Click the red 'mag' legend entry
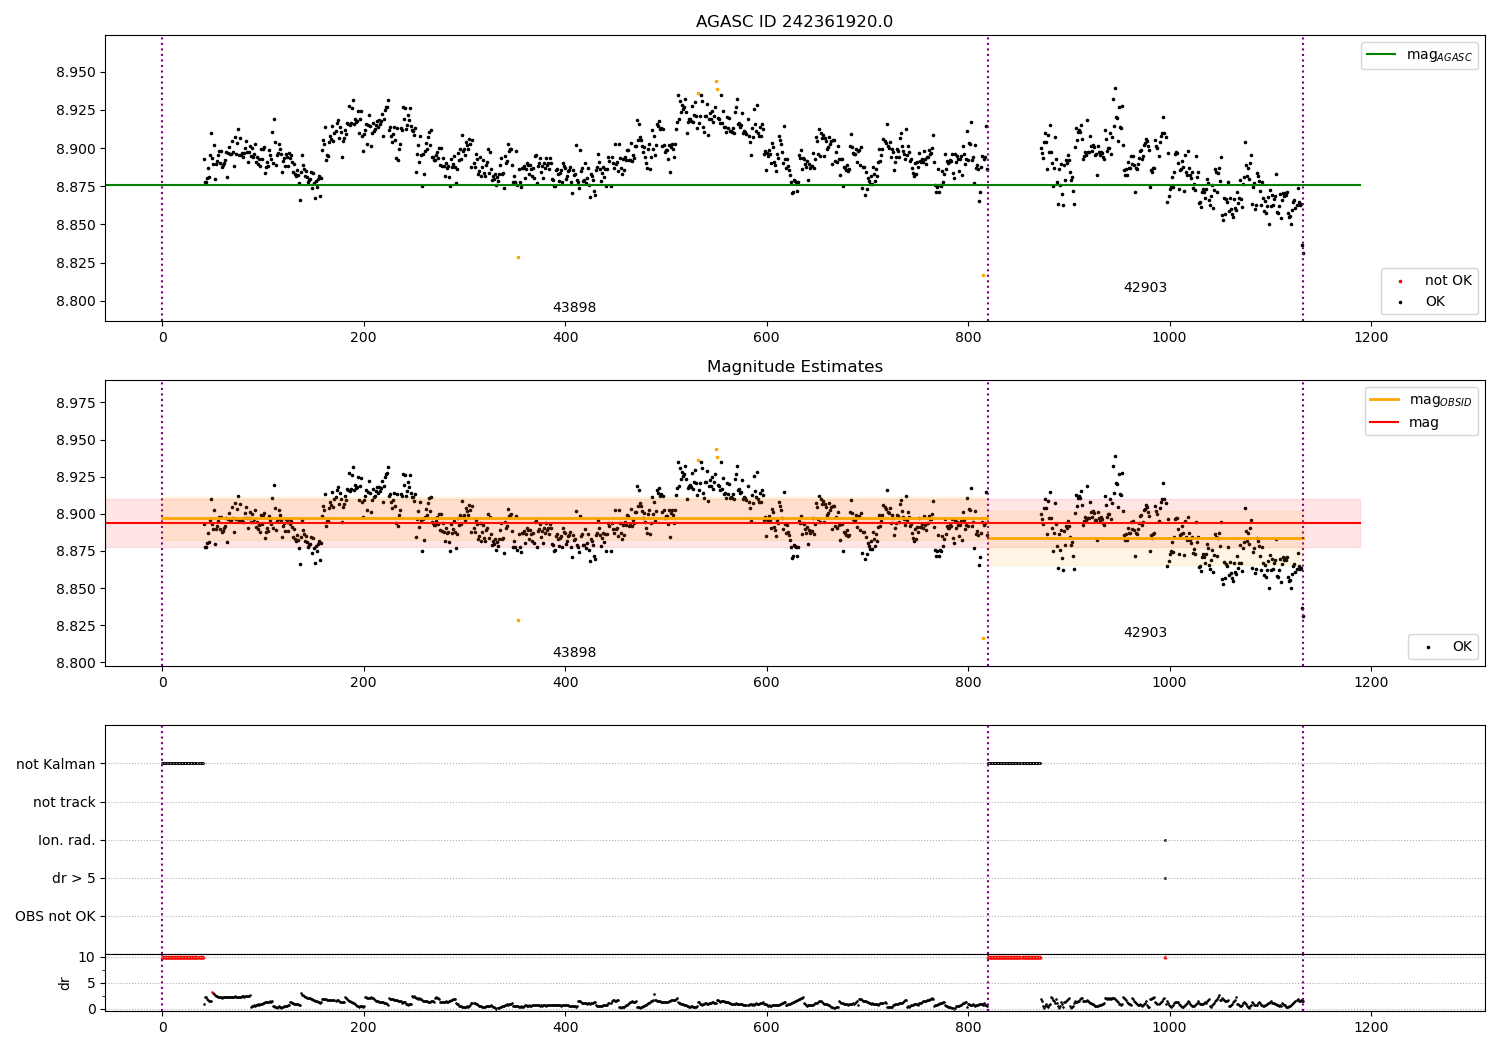 coord(1404,423)
